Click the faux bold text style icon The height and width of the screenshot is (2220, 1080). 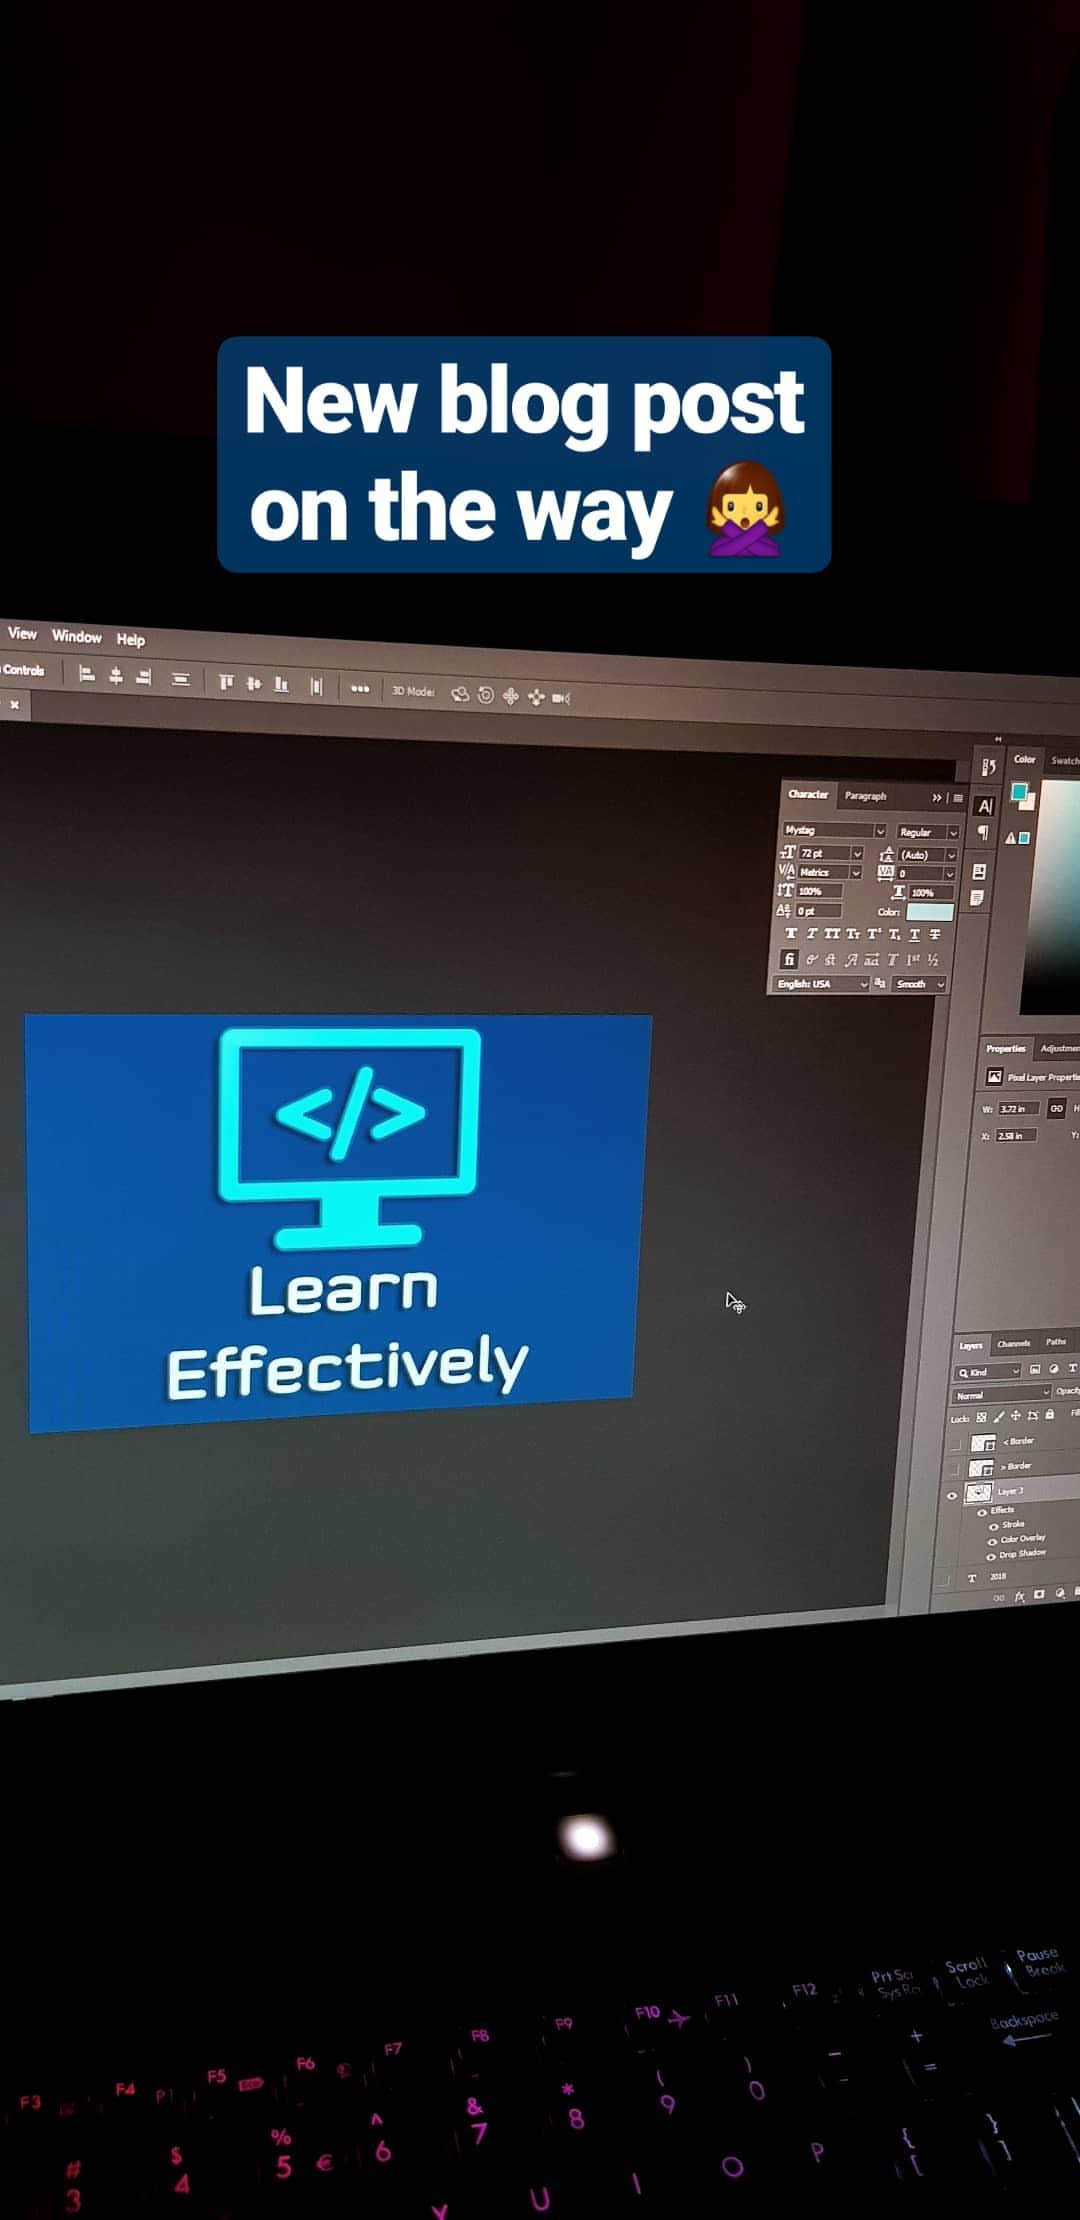coord(791,933)
